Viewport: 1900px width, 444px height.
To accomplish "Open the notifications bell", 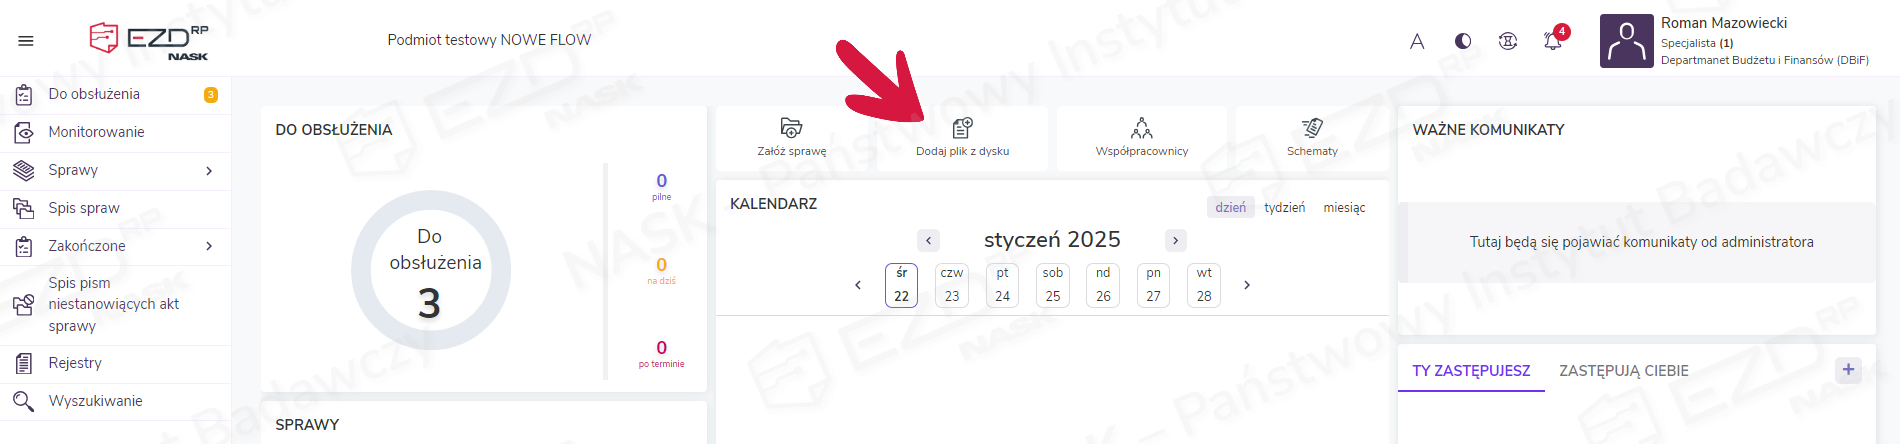I will [1552, 41].
